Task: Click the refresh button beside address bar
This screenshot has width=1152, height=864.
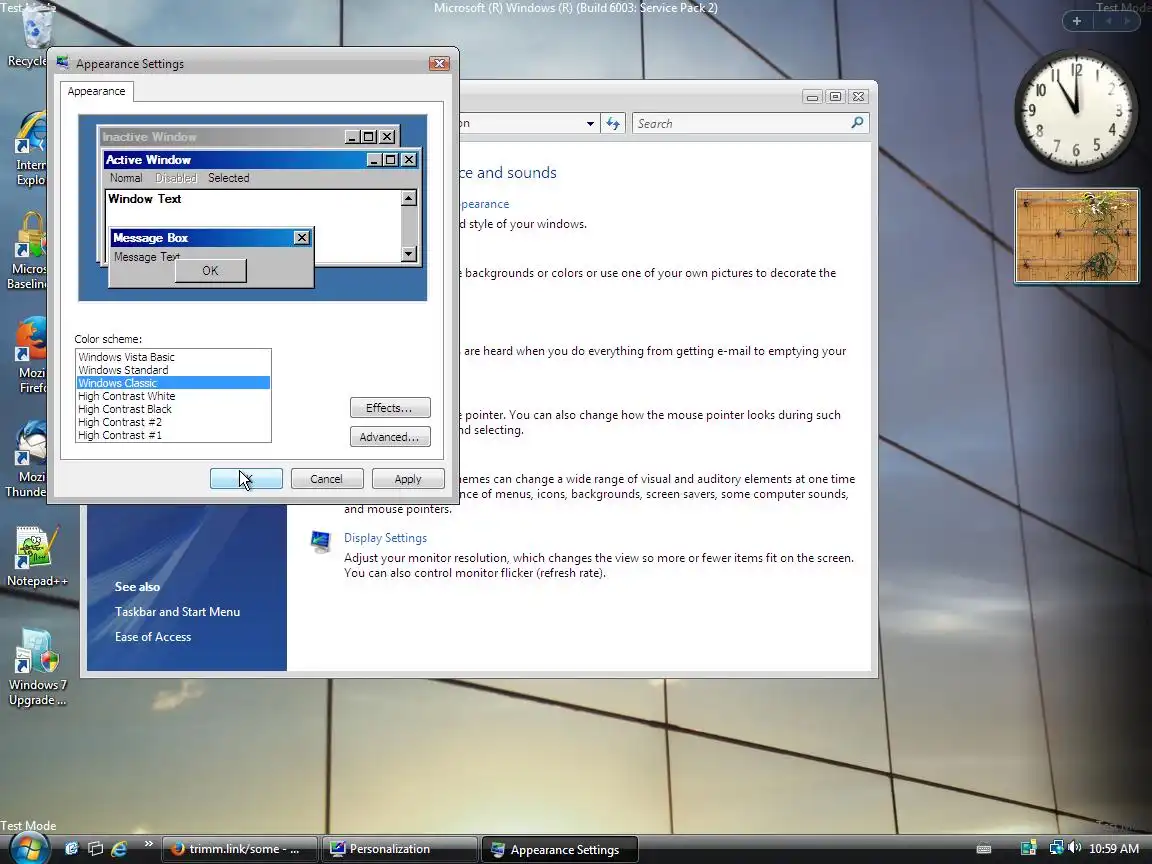Action: click(x=613, y=123)
